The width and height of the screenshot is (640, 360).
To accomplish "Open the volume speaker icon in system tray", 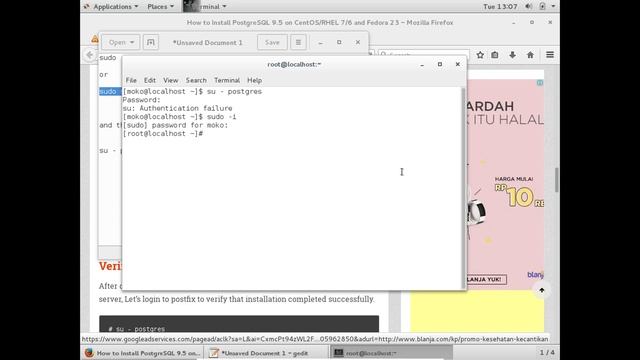I will click(x=529, y=7).
